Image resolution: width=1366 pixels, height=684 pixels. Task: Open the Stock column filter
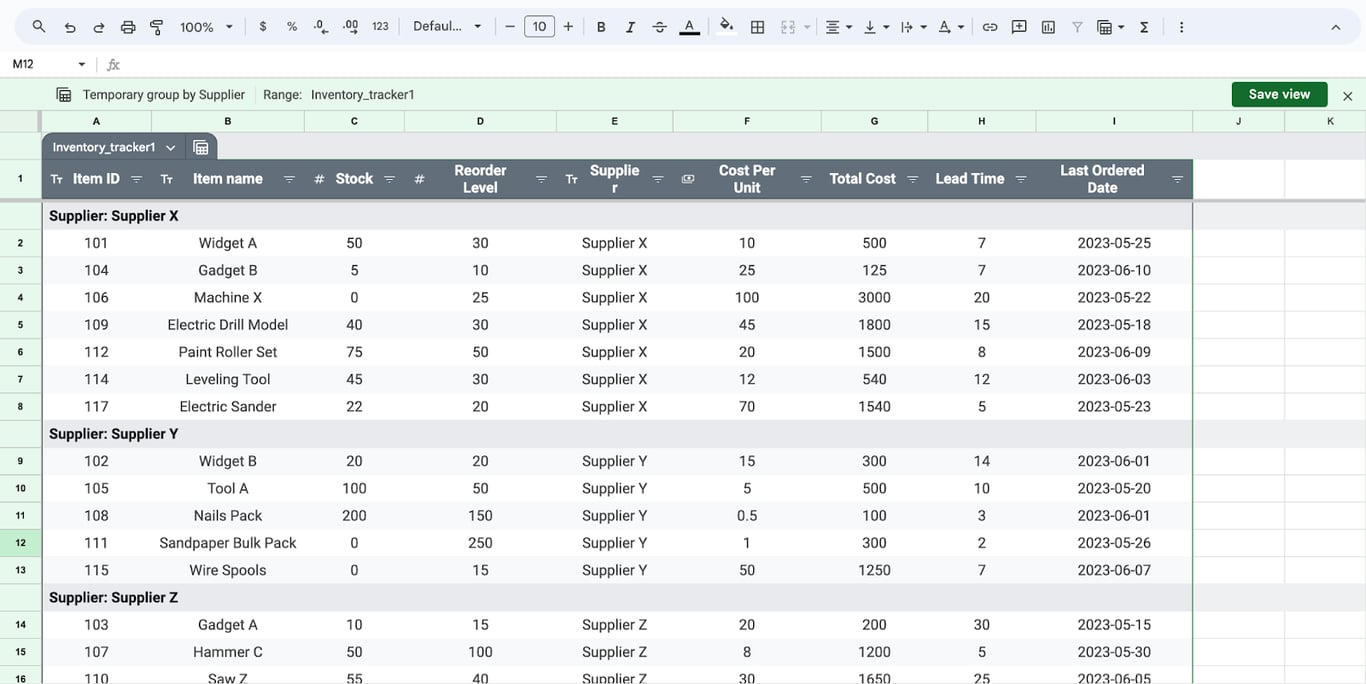click(x=390, y=179)
